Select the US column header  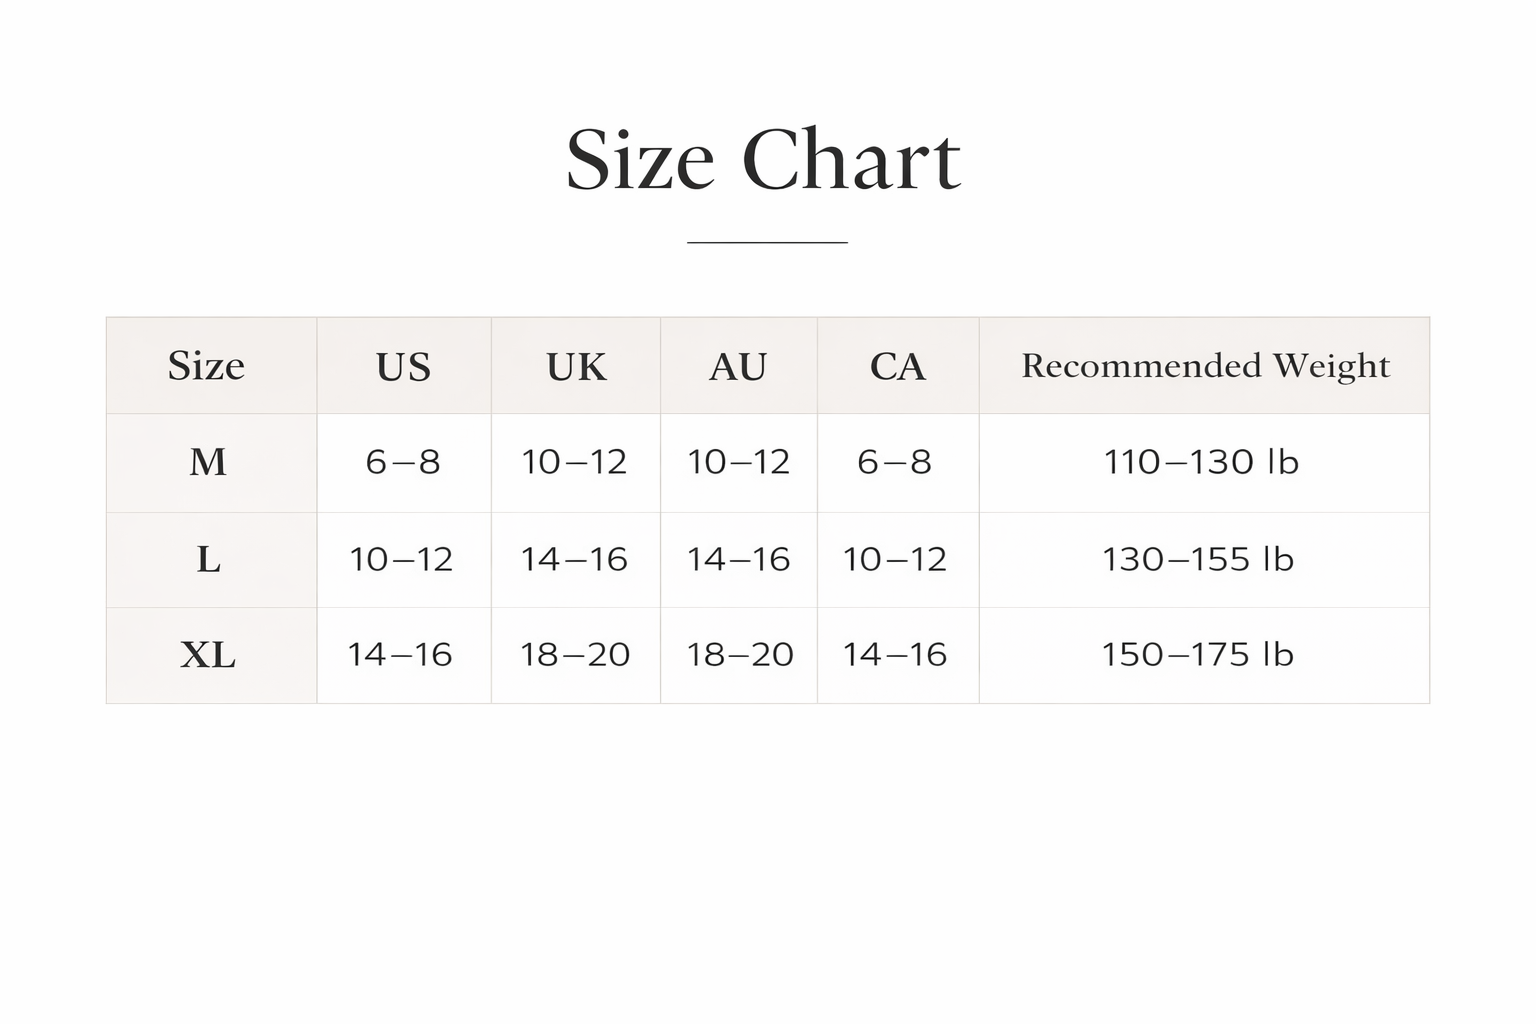(403, 367)
